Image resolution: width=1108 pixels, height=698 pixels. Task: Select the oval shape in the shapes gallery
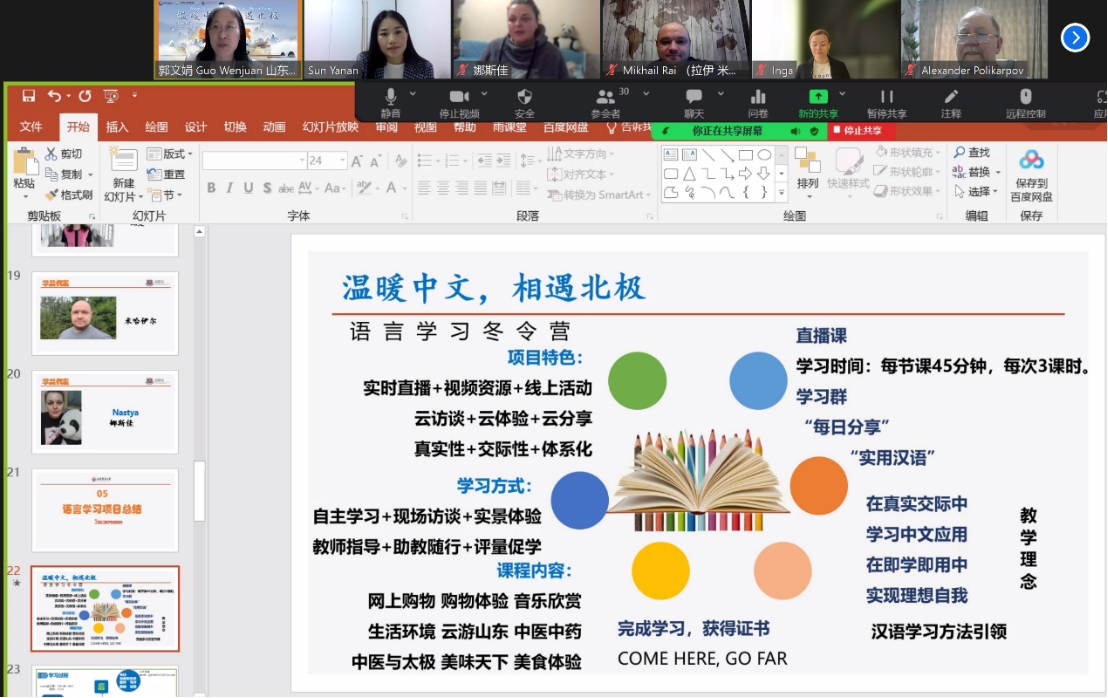(764, 155)
